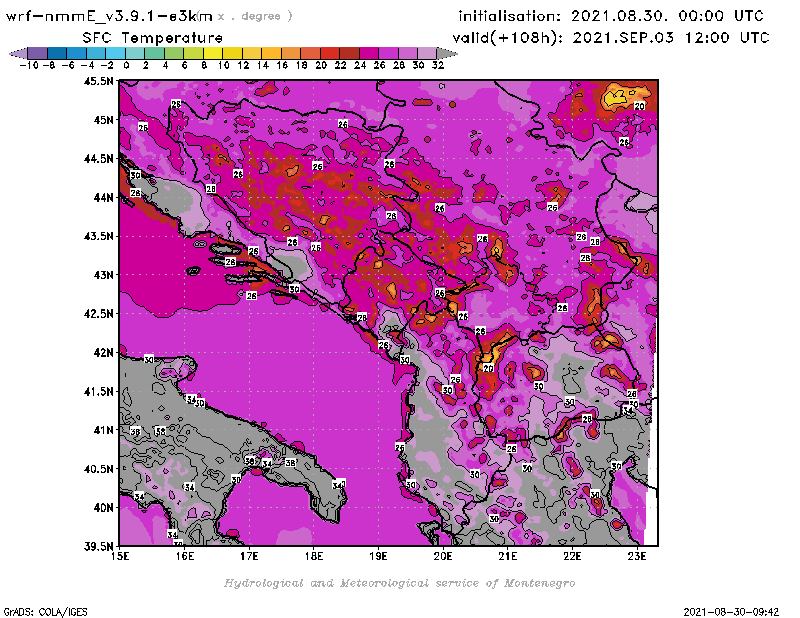This screenshot has width=800, height=618.
Task: Click the "16E" longitude label
Action: click(x=185, y=556)
